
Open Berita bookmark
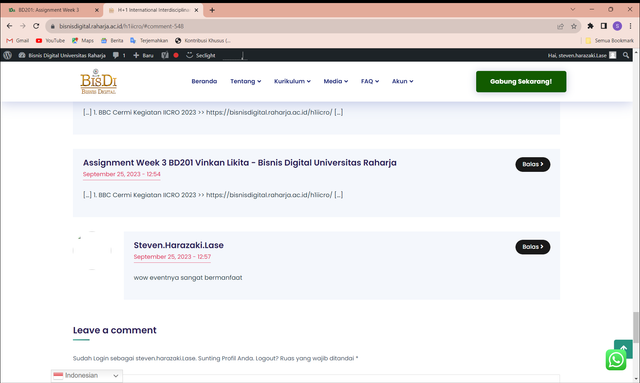(x=112, y=40)
